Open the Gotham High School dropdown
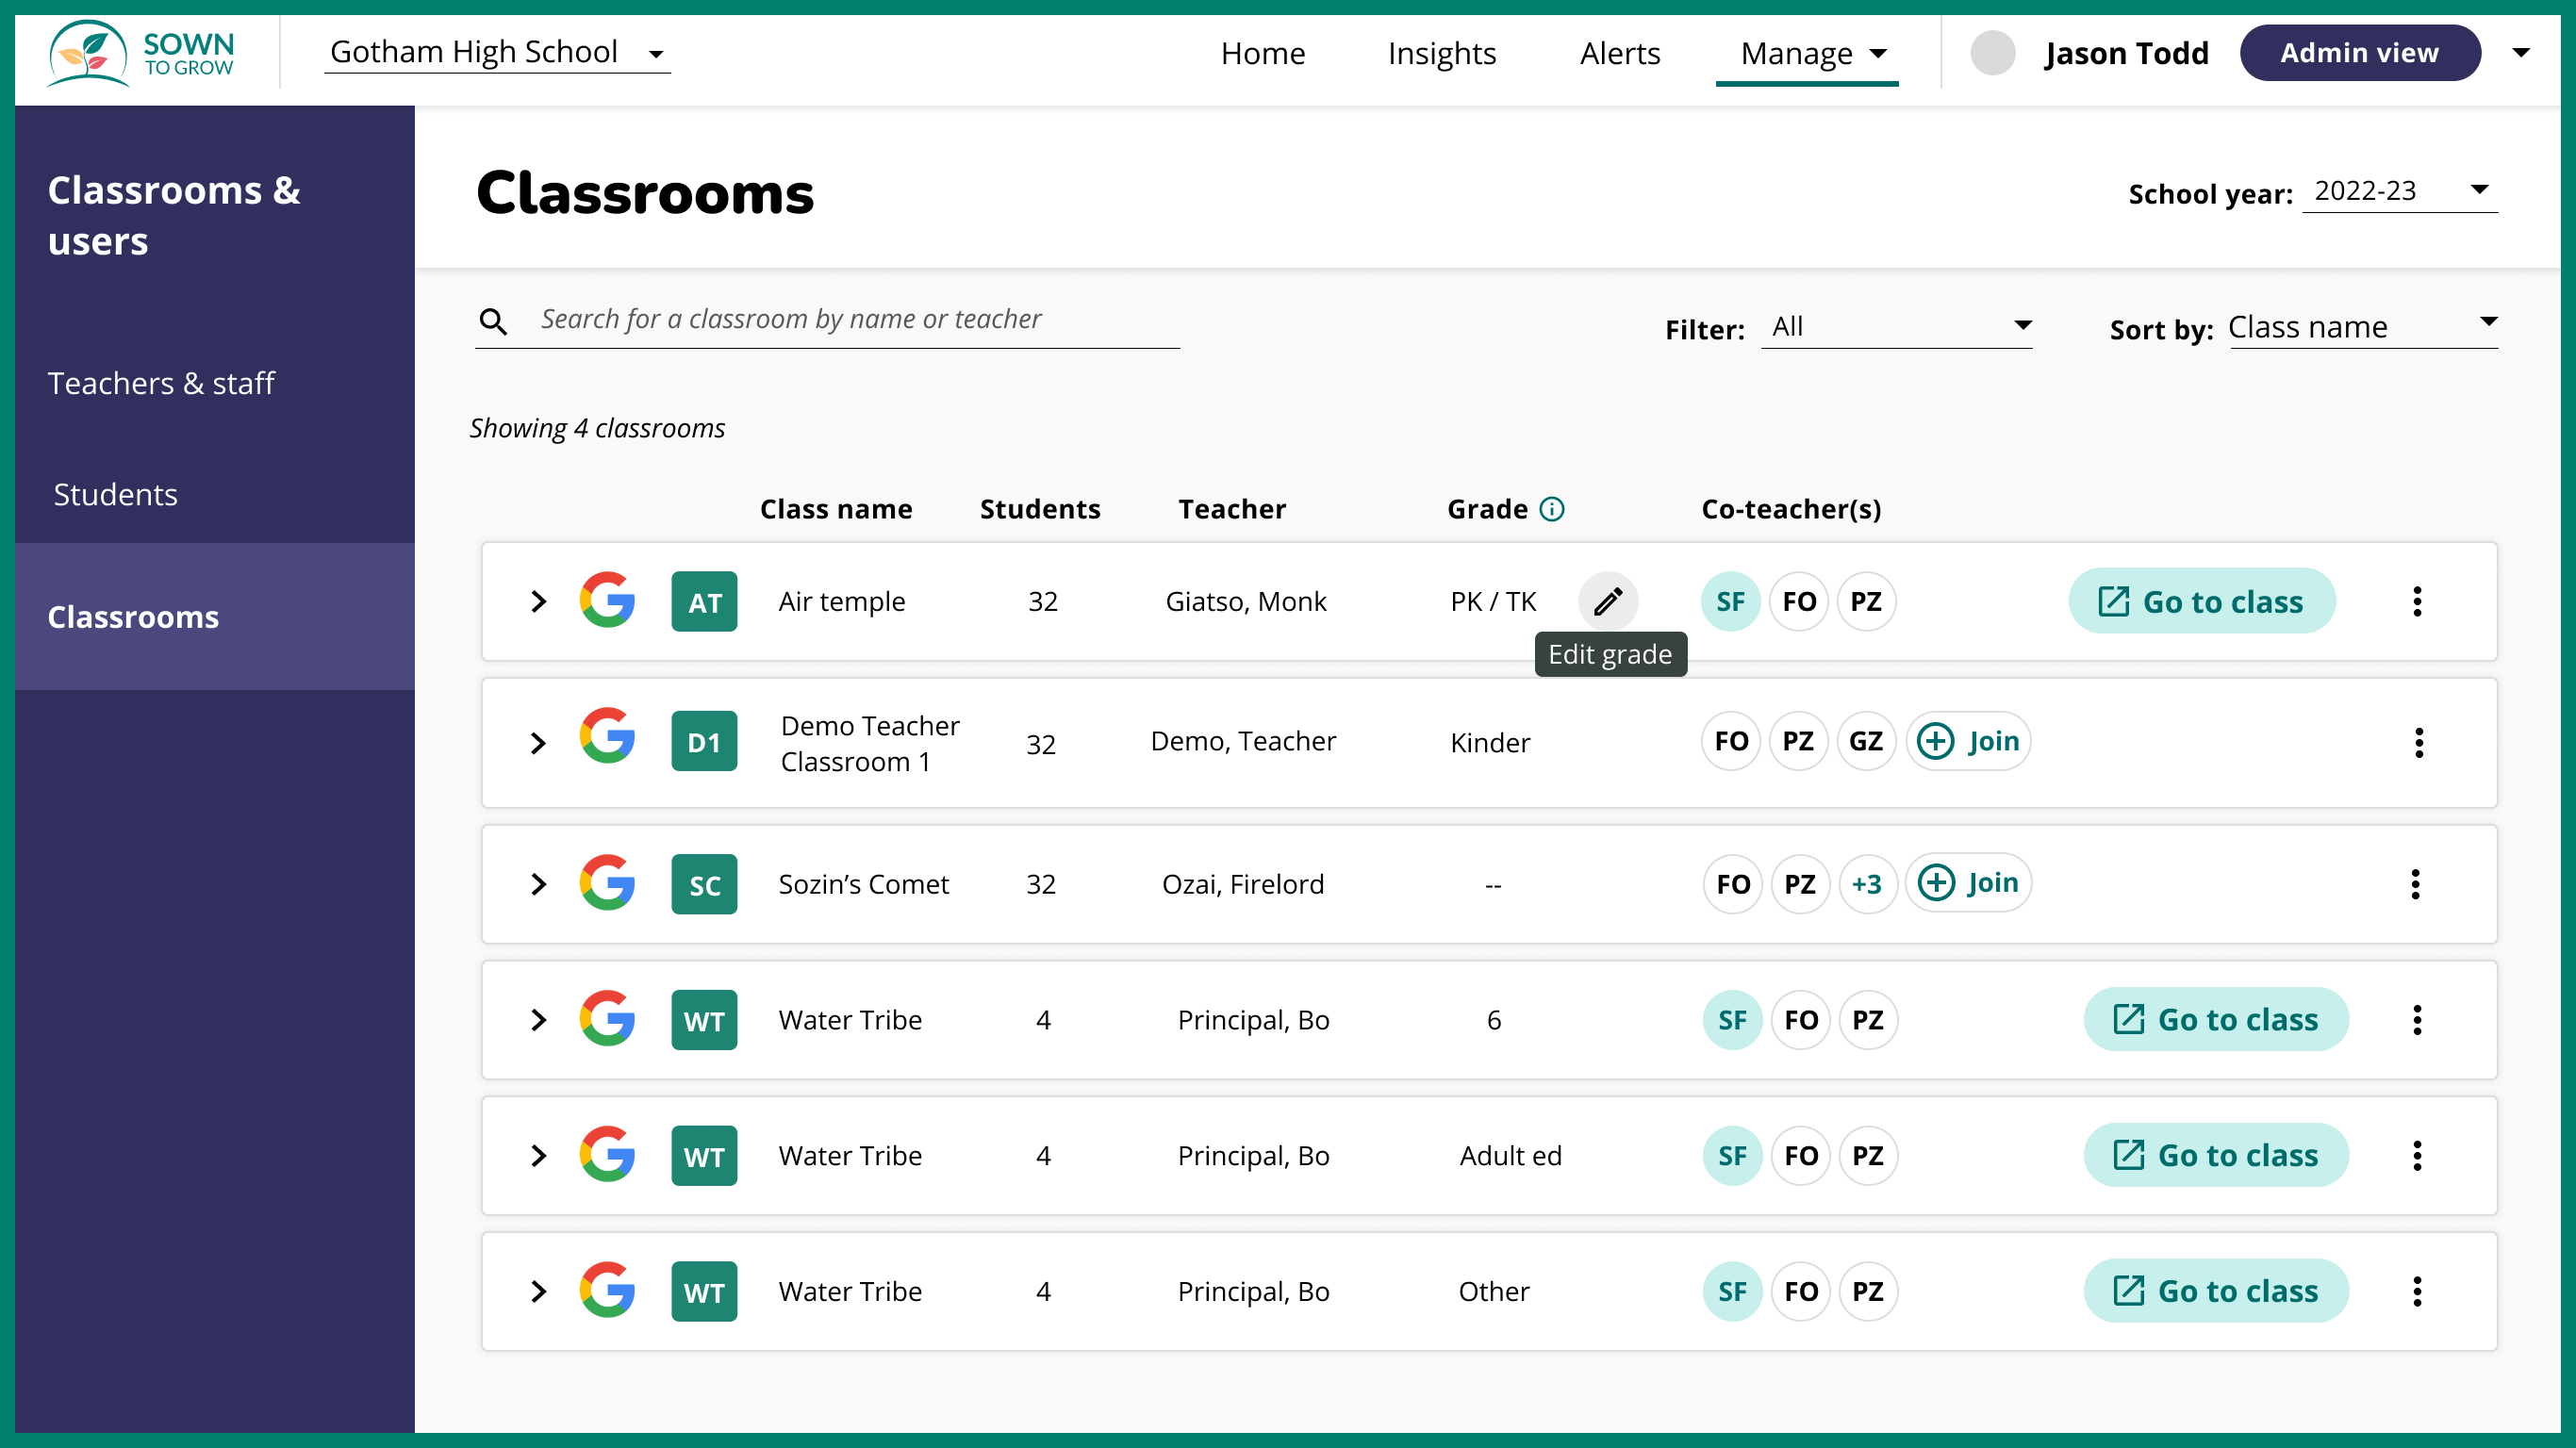This screenshot has height=1448, width=2576. click(497, 52)
